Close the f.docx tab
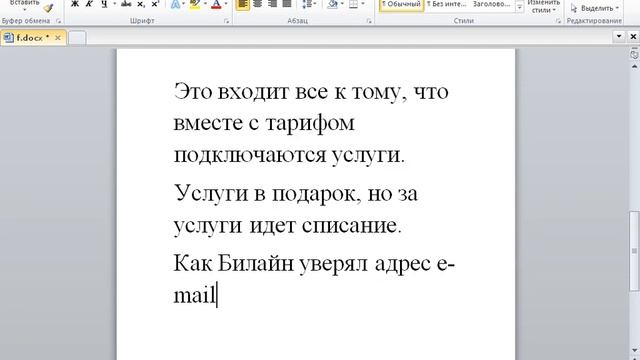The height and width of the screenshot is (360, 640). pos(58,38)
